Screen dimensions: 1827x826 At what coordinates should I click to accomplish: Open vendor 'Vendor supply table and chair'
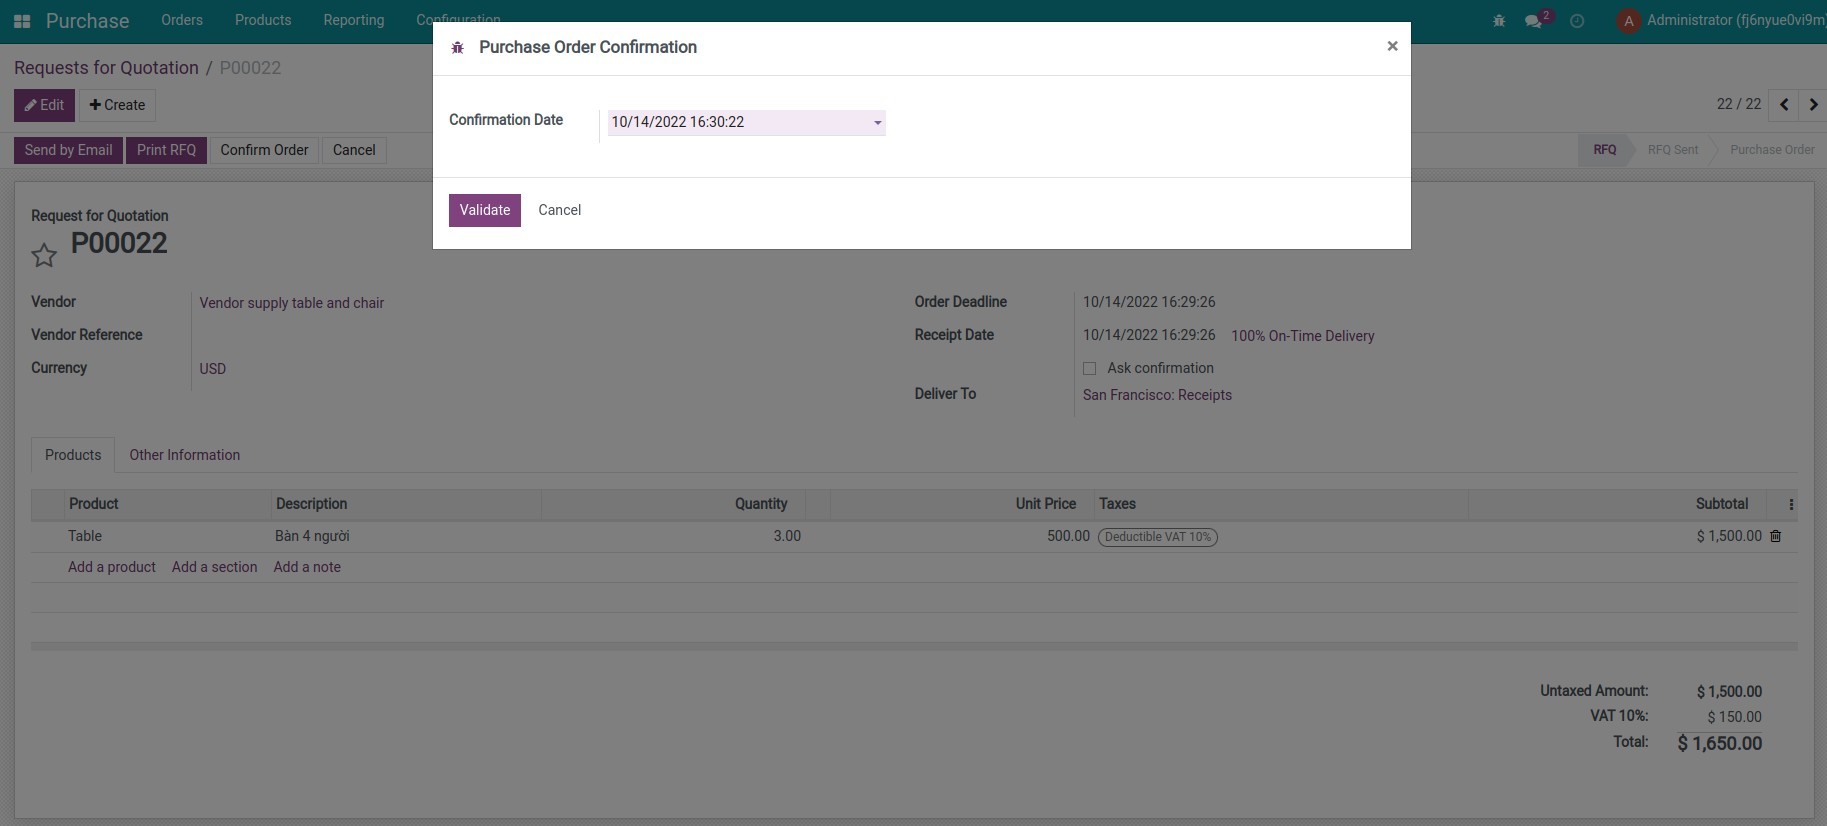pyautogui.click(x=292, y=303)
